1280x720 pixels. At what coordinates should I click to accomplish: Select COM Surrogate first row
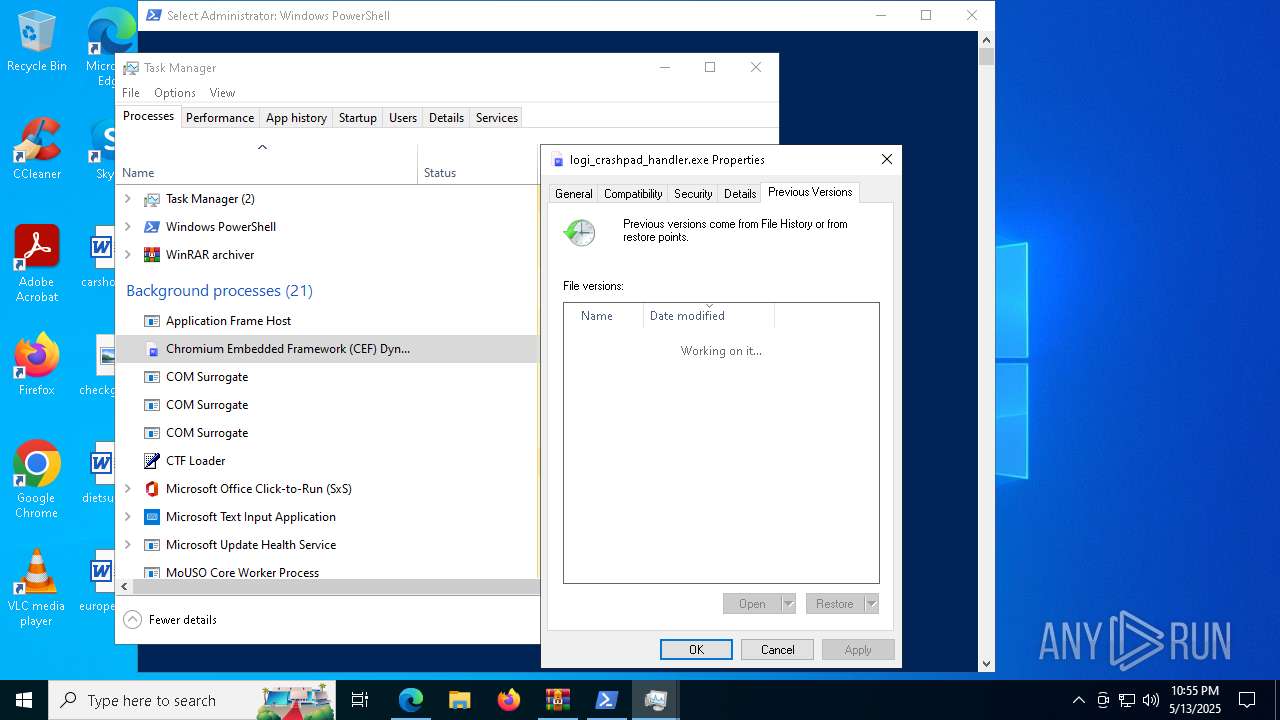pyautogui.click(x=327, y=377)
